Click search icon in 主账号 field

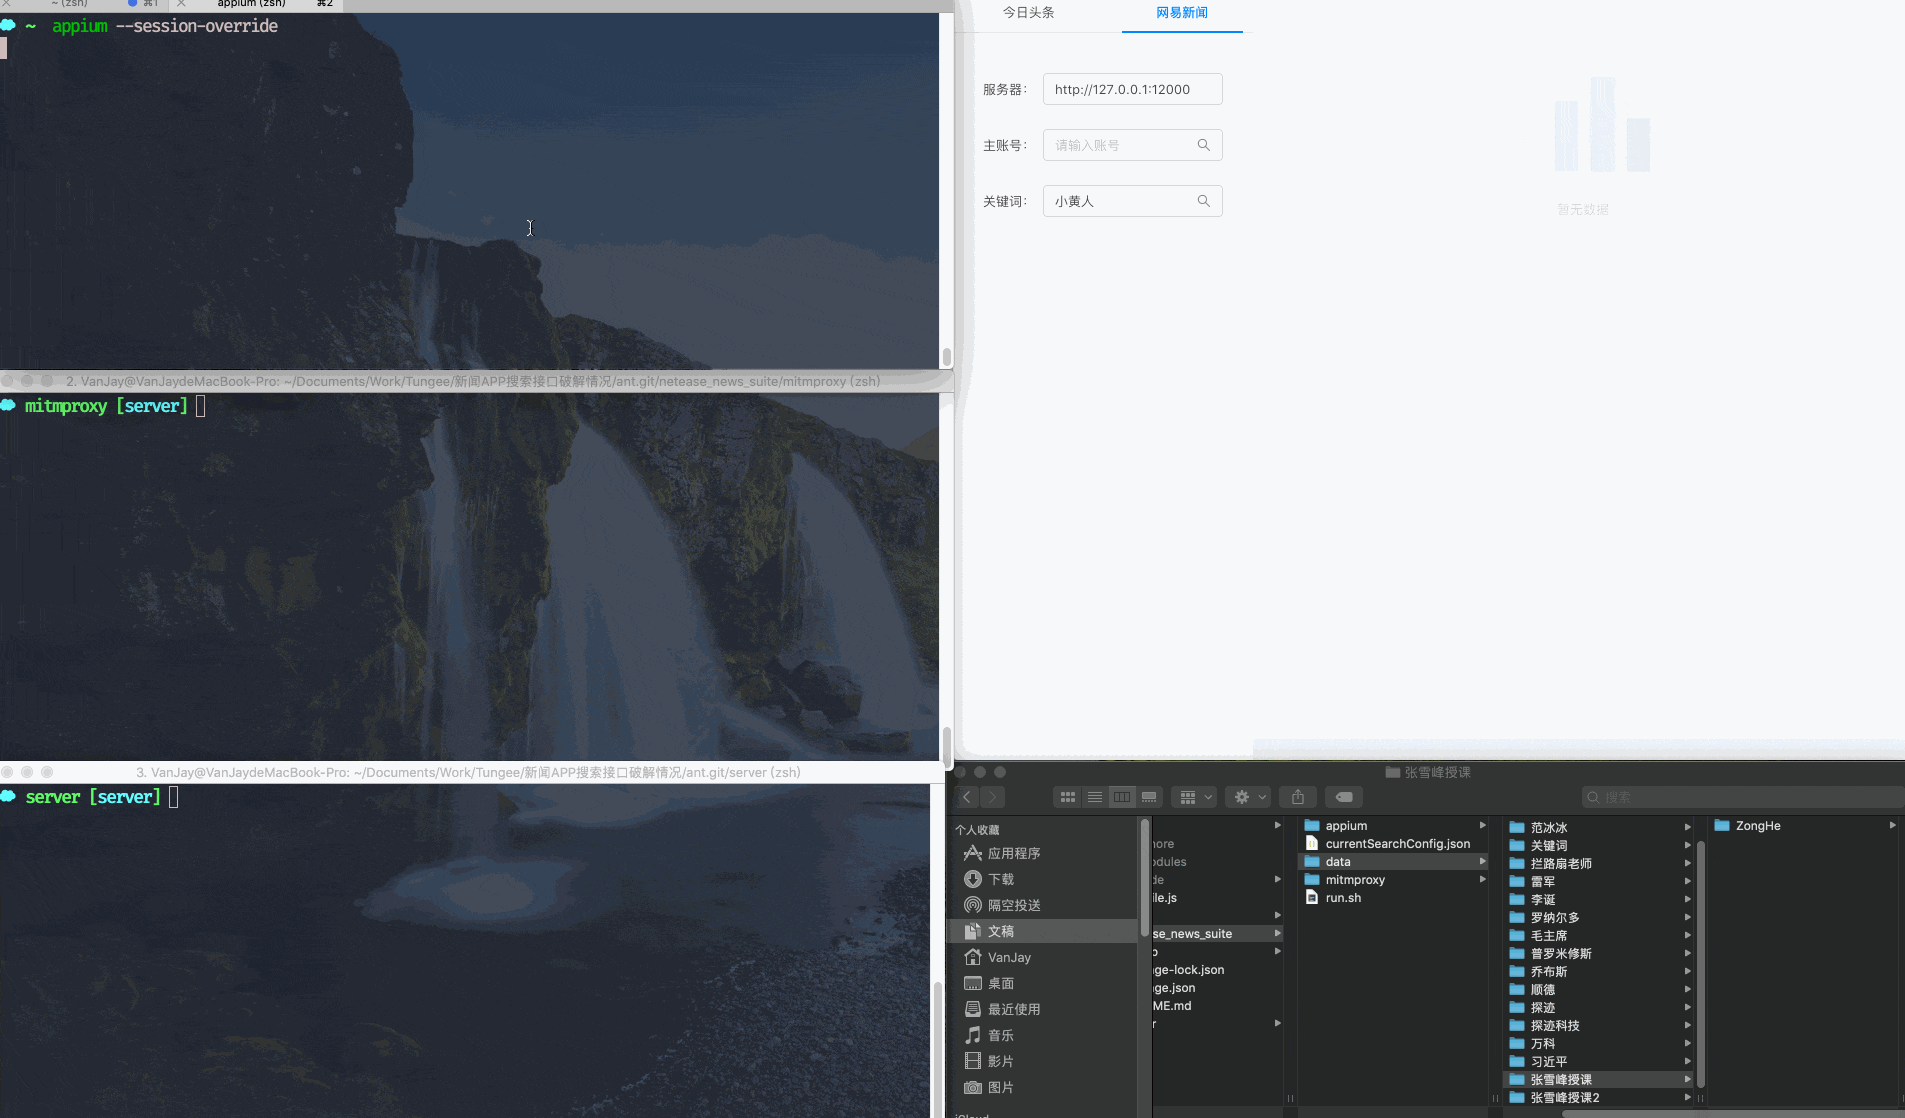click(1203, 145)
